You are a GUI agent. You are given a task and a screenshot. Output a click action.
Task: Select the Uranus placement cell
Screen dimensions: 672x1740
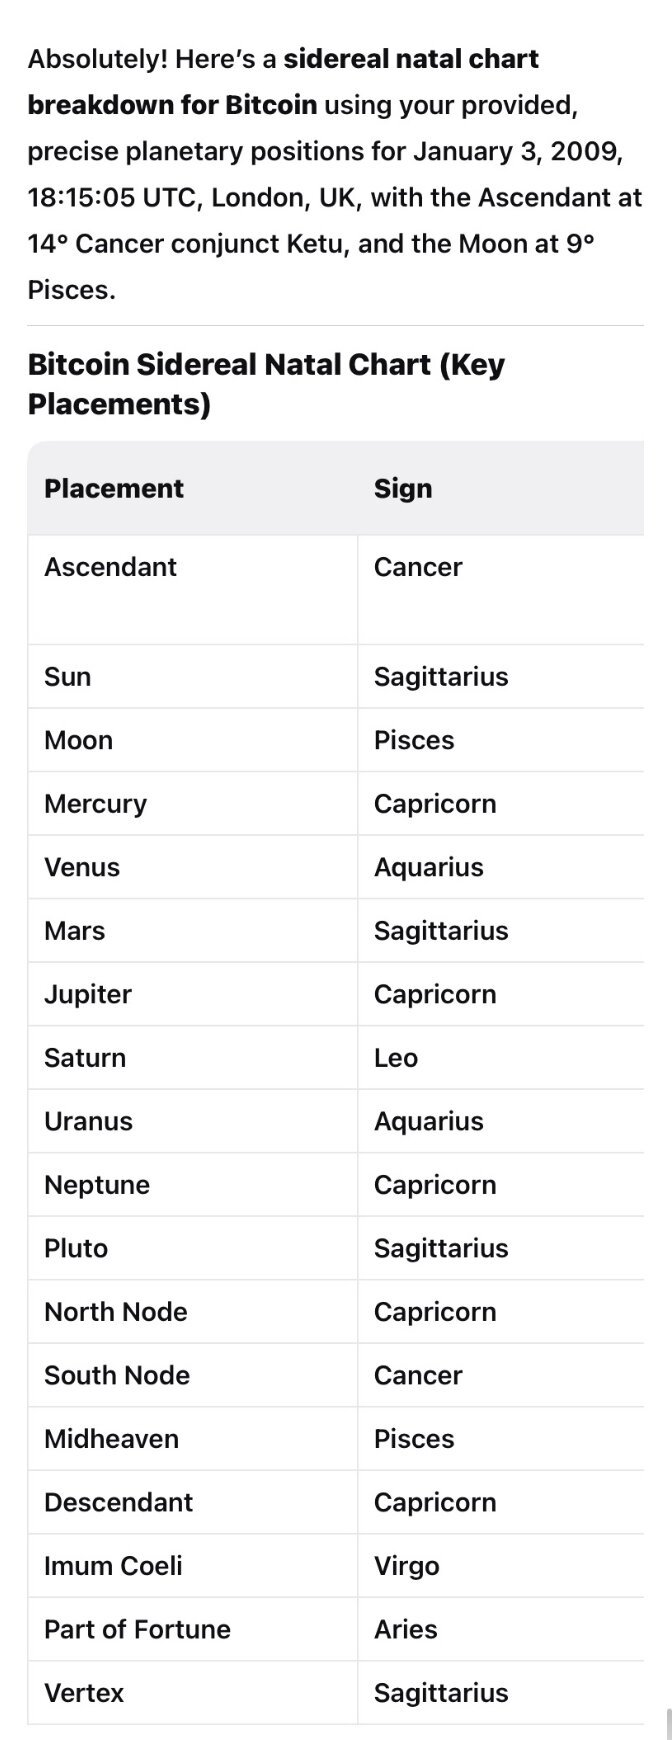click(x=88, y=1121)
